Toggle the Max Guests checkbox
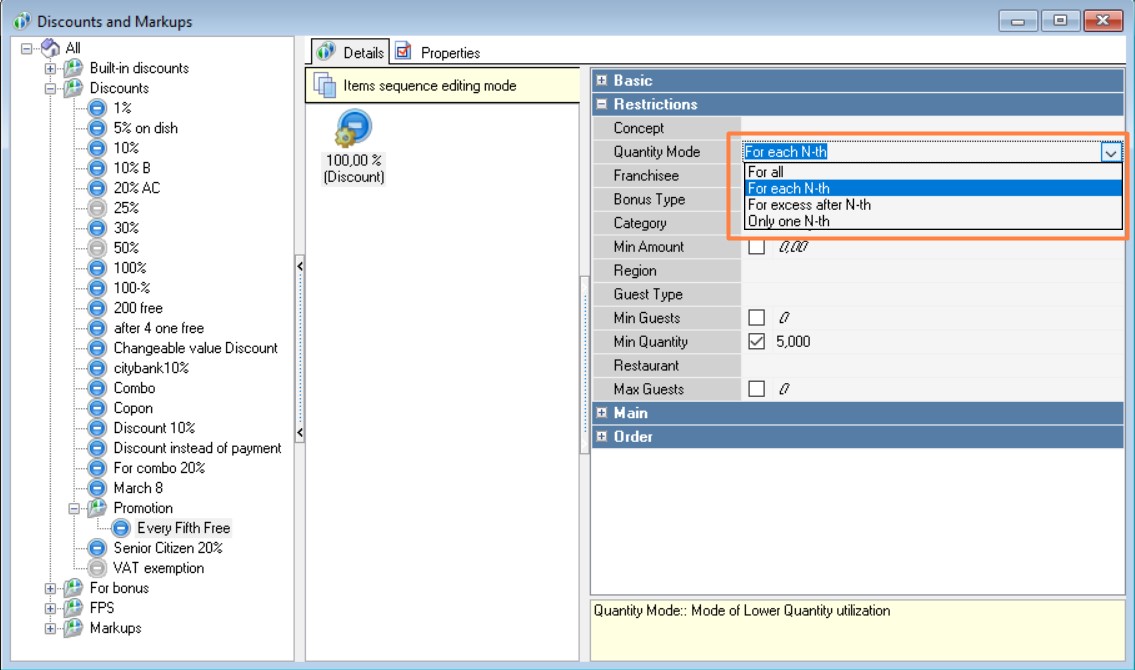 [757, 389]
